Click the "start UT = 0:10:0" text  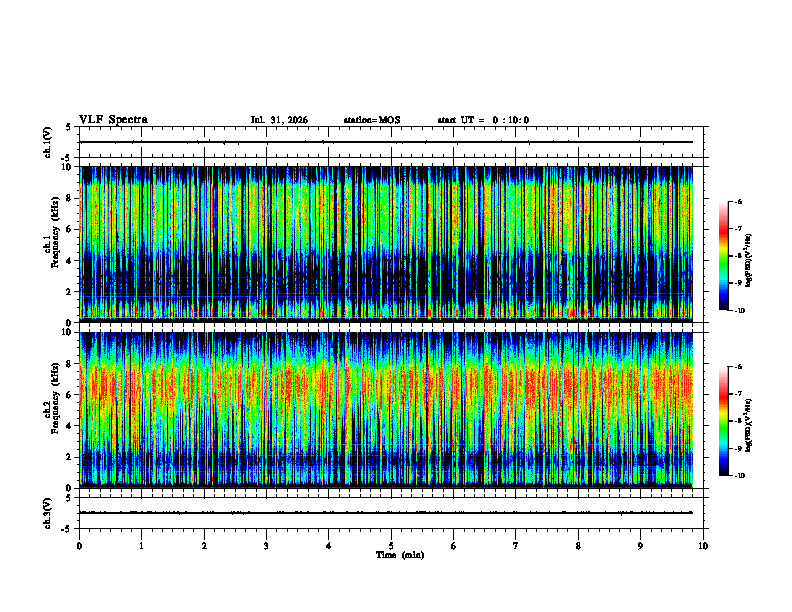tap(483, 120)
